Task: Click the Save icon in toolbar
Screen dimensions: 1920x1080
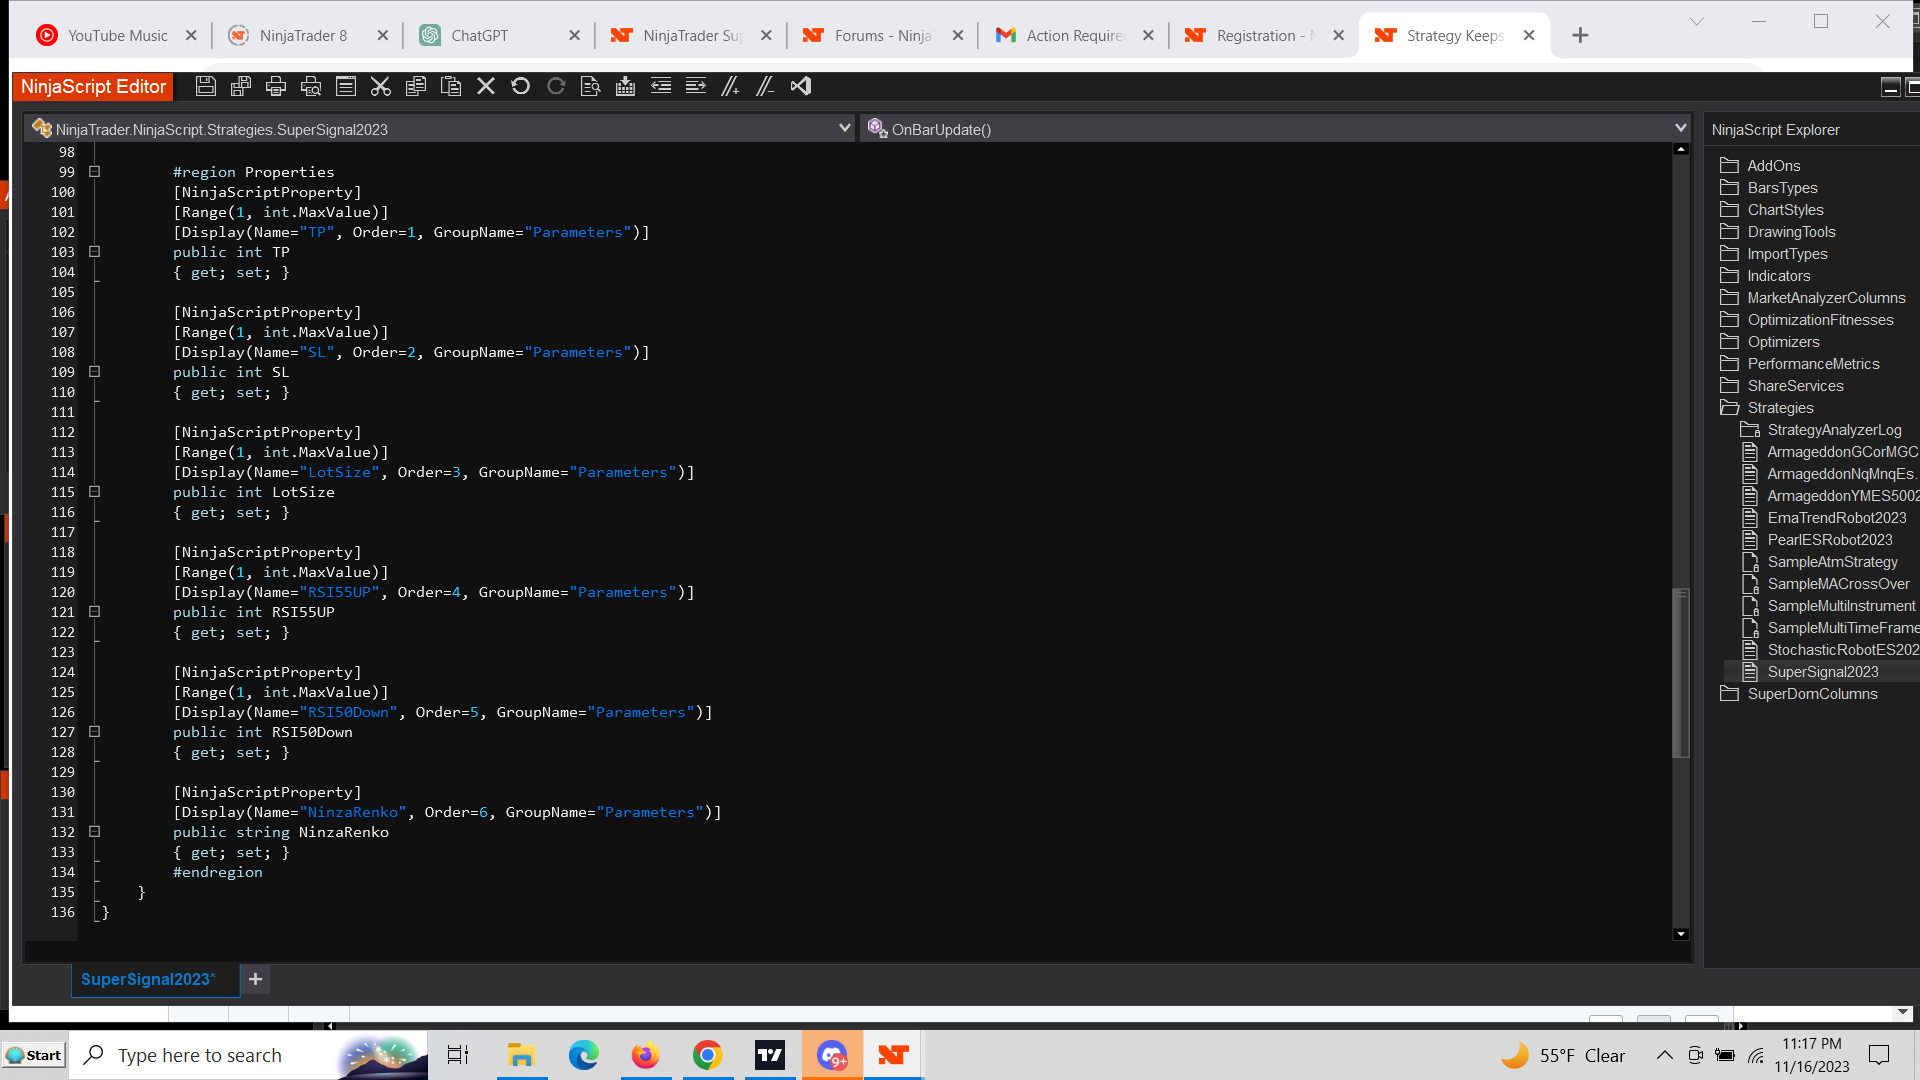Action: click(x=206, y=87)
